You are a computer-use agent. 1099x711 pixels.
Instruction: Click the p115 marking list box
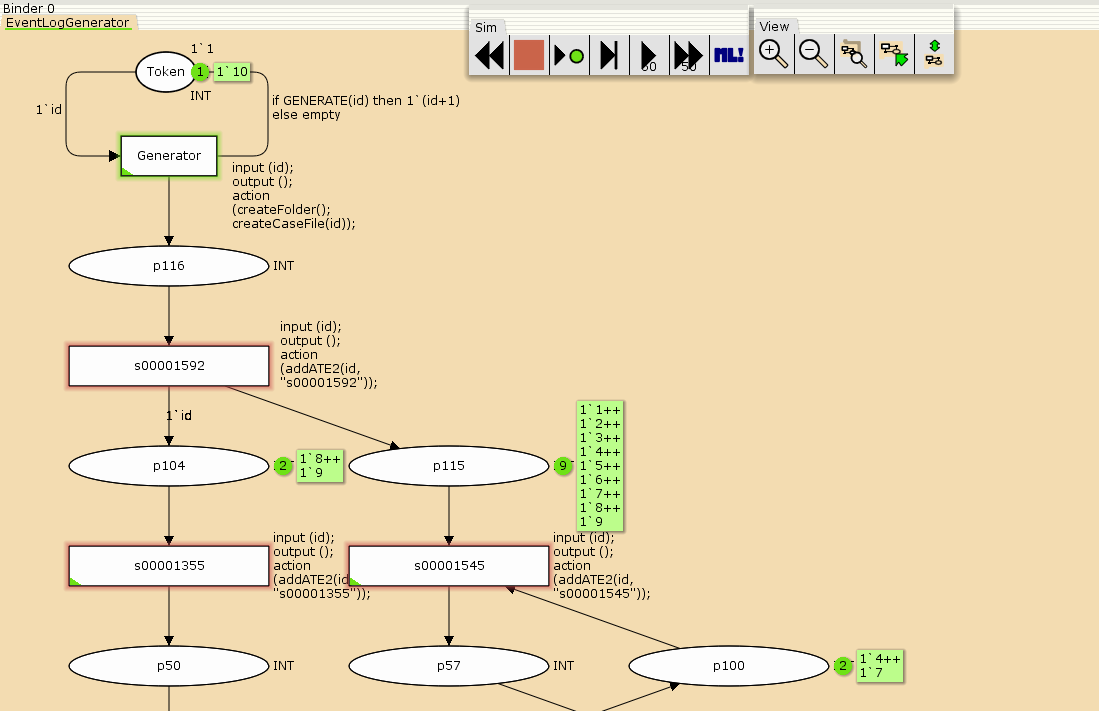(x=600, y=466)
